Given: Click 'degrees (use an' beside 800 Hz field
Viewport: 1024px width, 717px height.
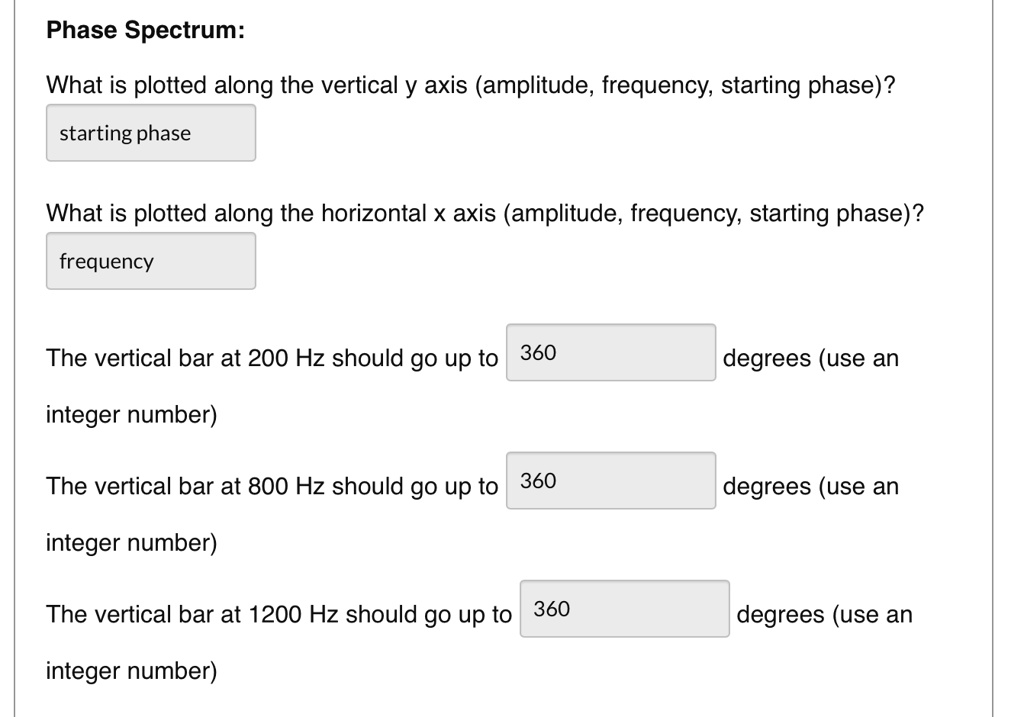Looking at the screenshot, I should point(810,487).
